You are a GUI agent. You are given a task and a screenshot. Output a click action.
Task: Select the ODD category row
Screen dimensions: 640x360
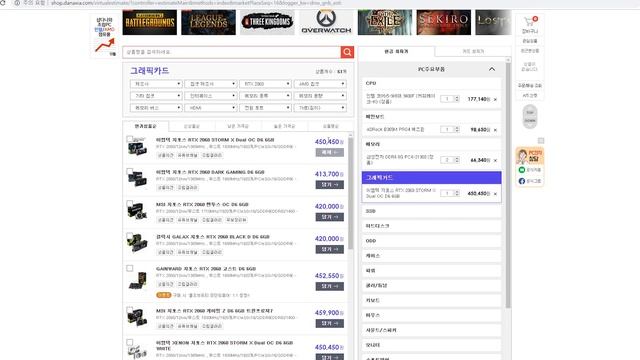click(x=431, y=241)
